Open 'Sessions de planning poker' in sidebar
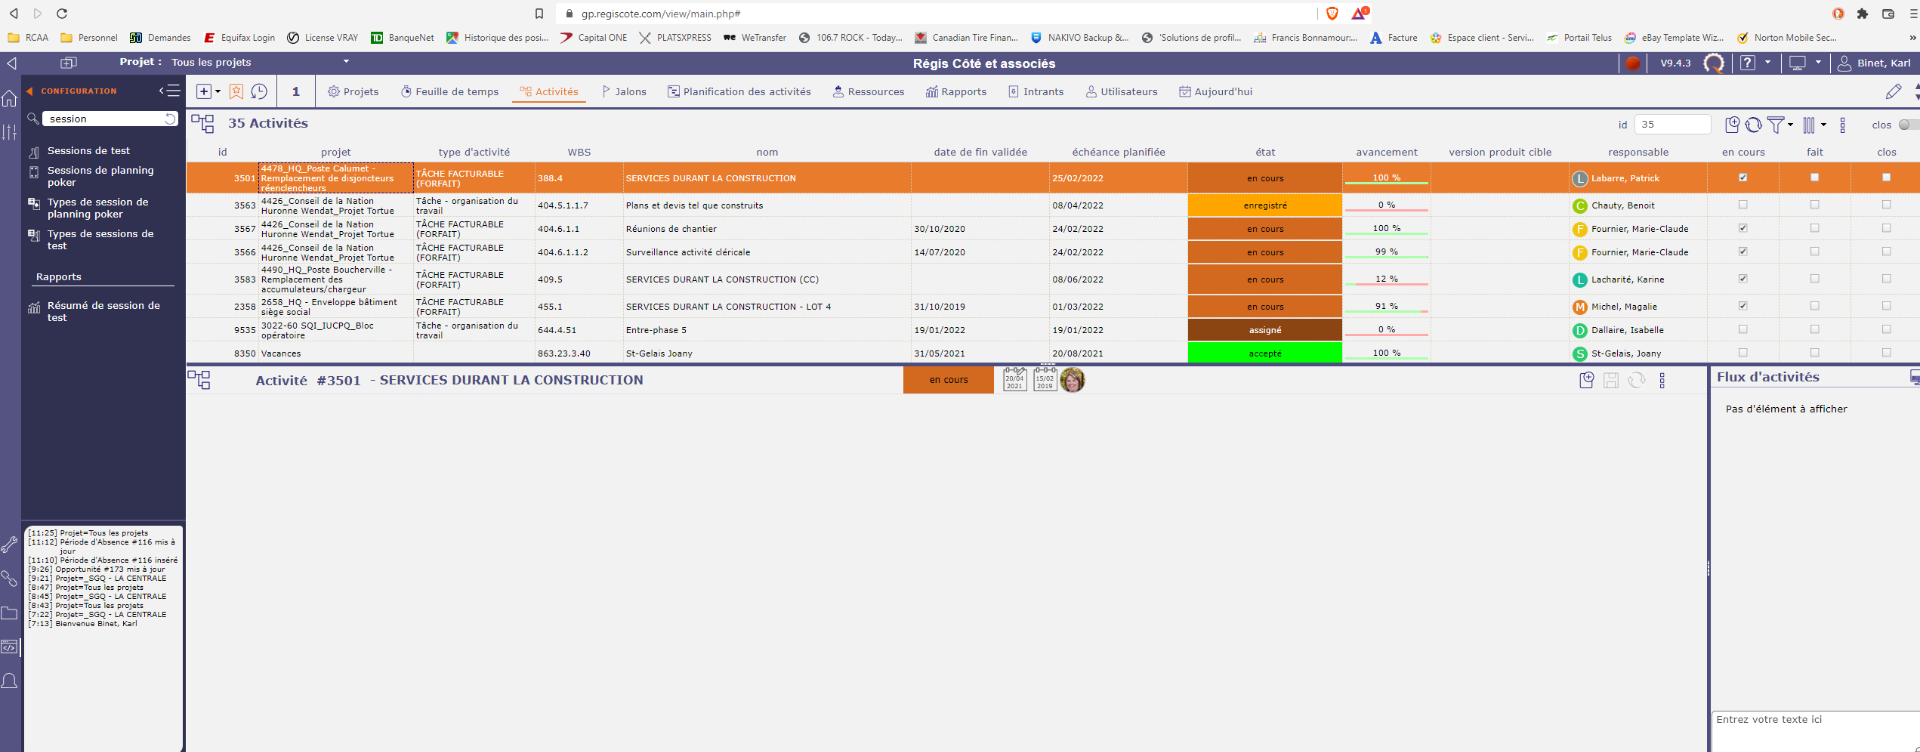 pos(100,176)
